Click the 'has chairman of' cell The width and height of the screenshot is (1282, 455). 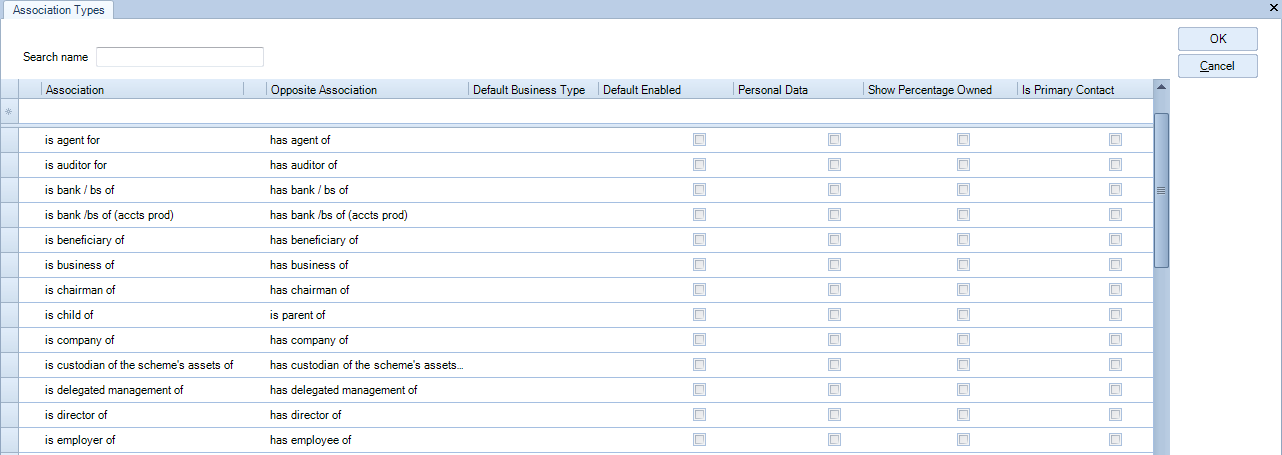[x=367, y=290]
